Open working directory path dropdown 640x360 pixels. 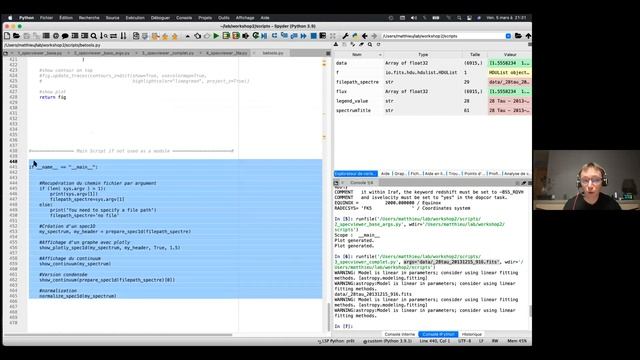pyautogui.click(x=508, y=36)
